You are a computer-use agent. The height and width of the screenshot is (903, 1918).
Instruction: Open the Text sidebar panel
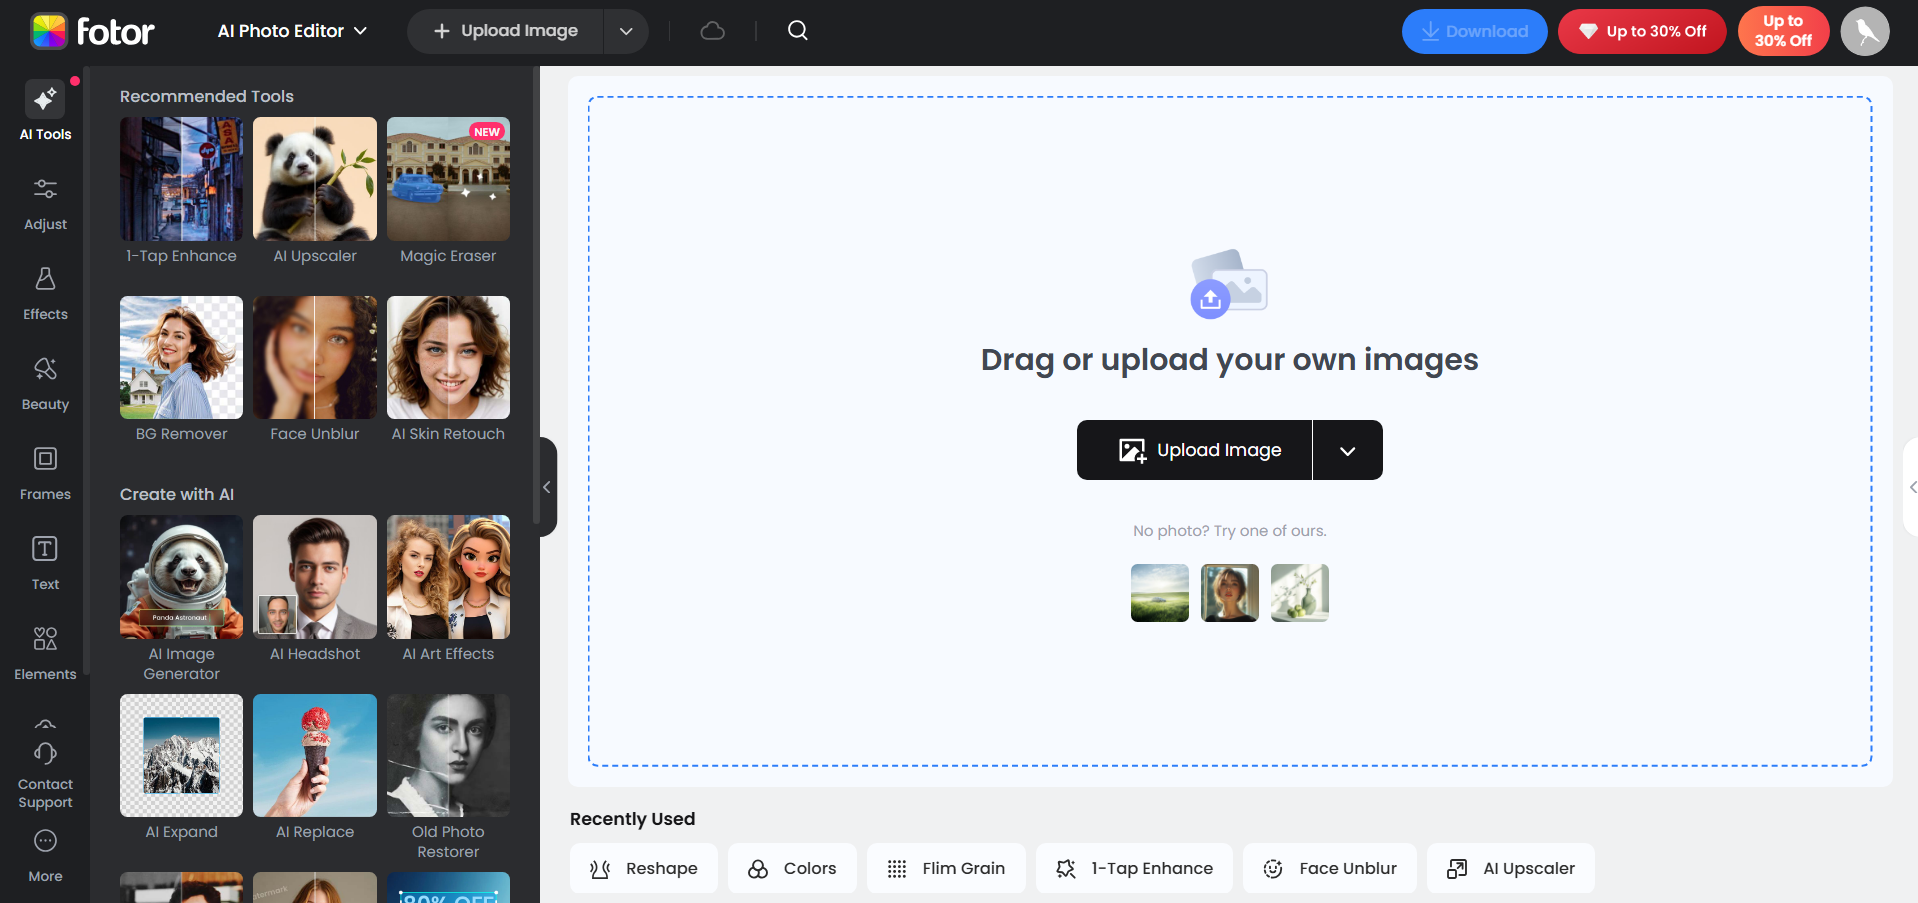point(45,563)
